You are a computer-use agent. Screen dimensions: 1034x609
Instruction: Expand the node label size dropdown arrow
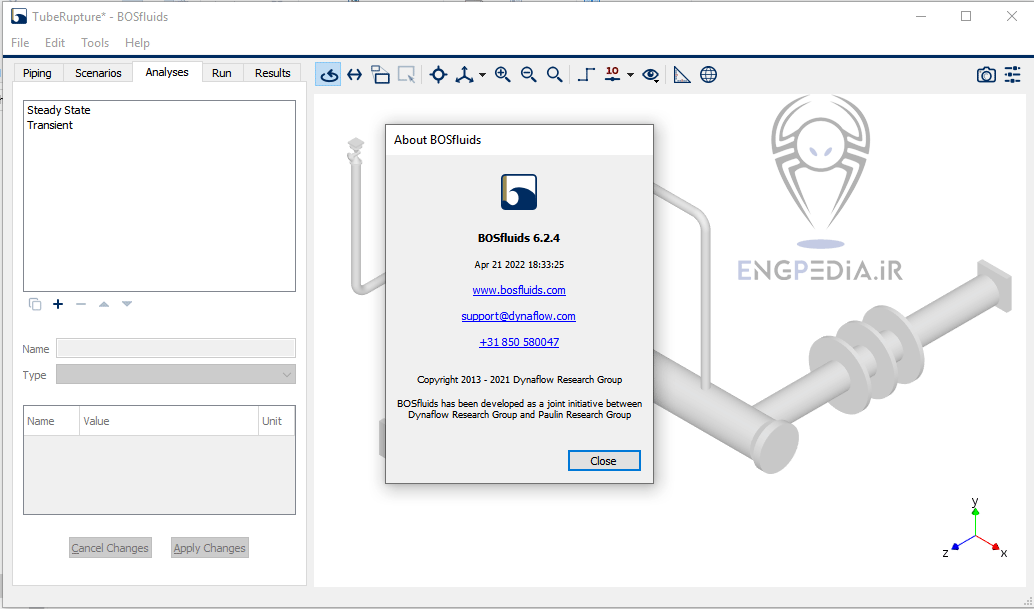pyautogui.click(x=630, y=75)
